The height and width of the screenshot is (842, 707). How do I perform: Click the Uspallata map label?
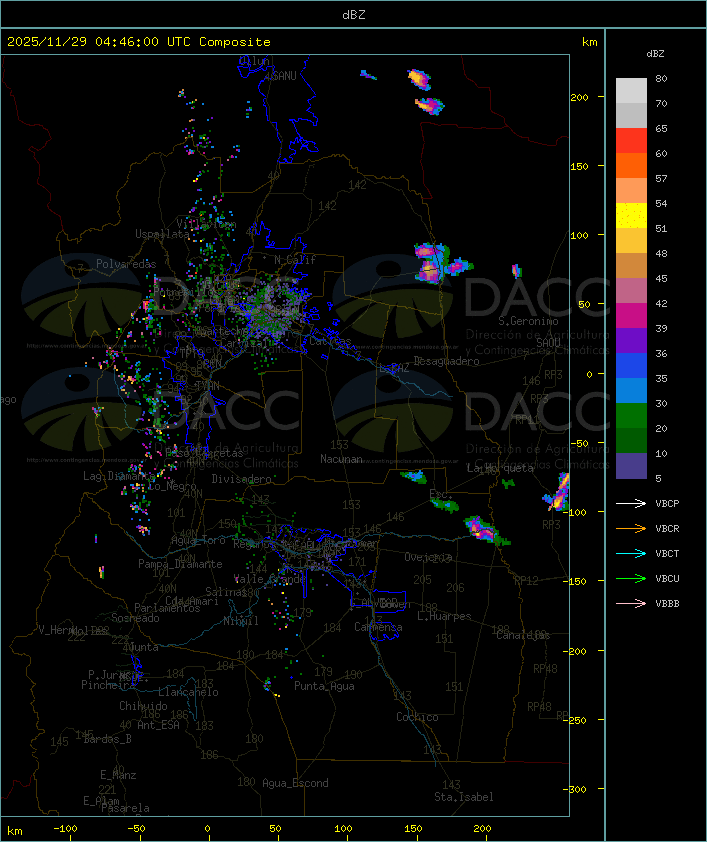(x=162, y=234)
